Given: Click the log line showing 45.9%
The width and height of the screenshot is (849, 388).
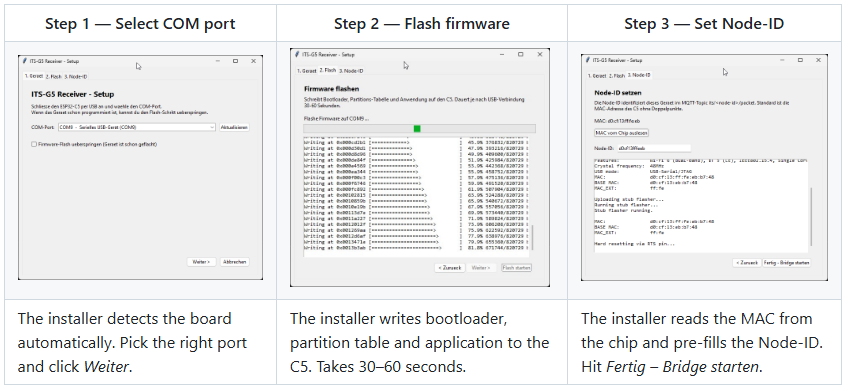Looking at the screenshot, I should point(416,143).
